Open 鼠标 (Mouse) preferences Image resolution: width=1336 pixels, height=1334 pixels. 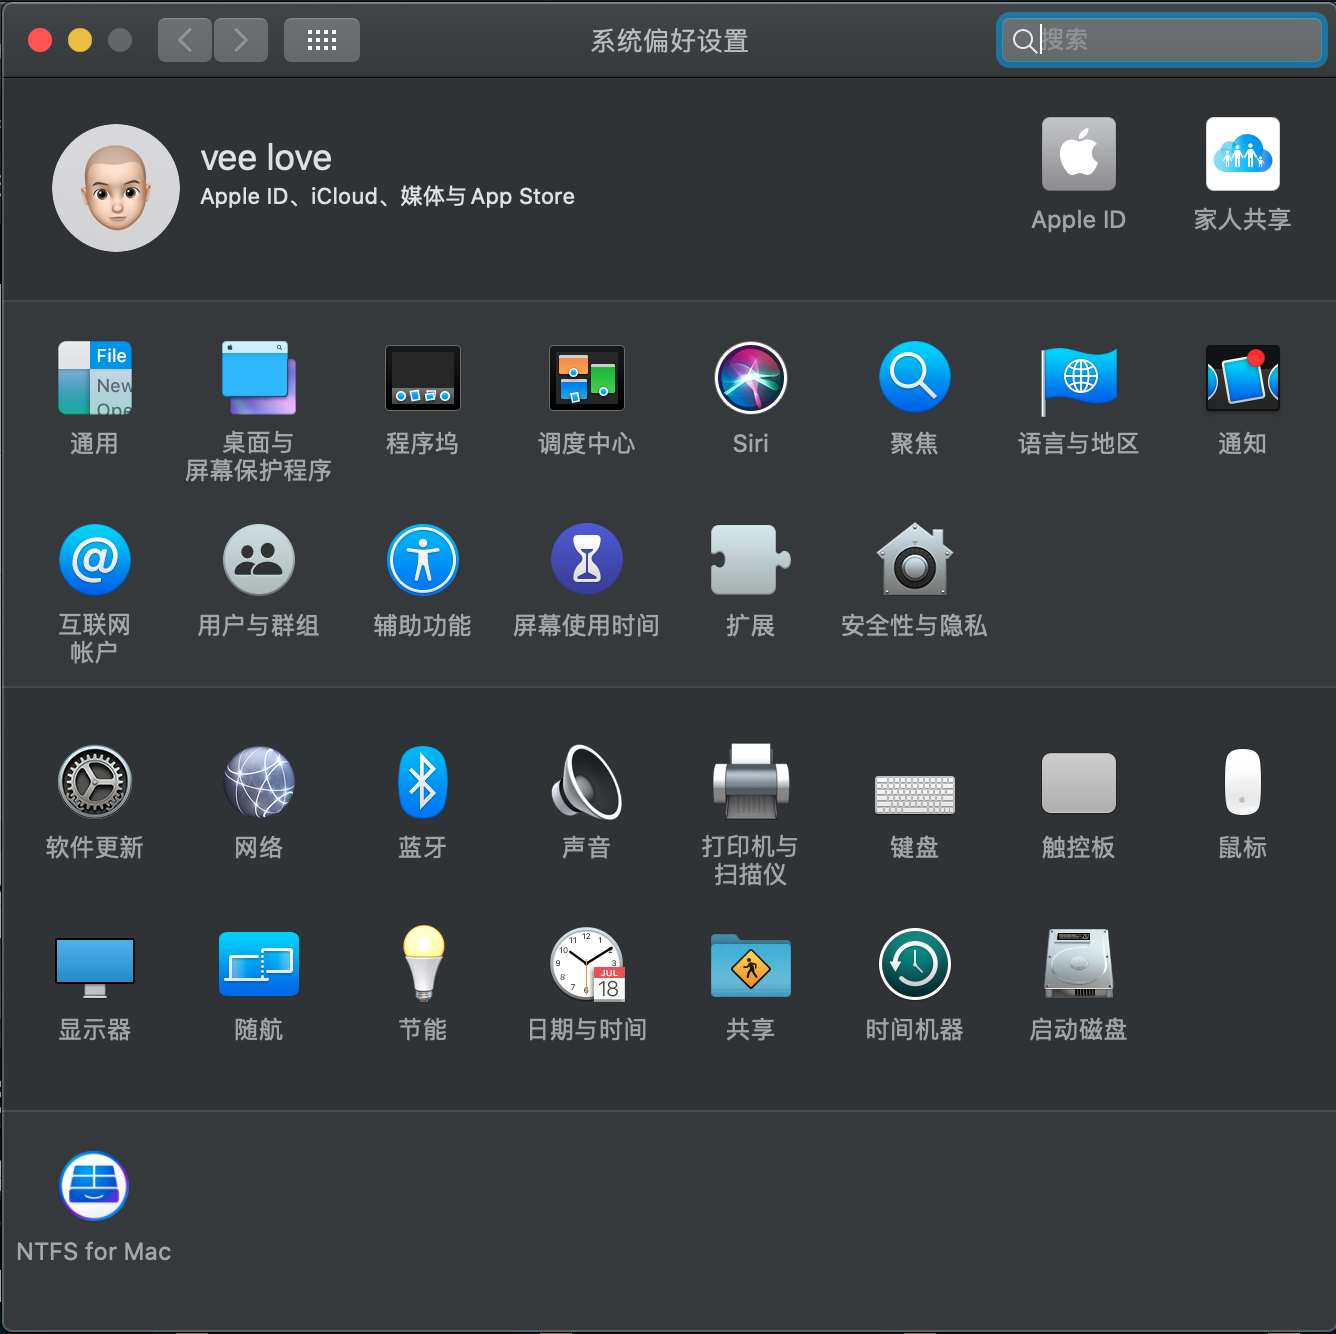click(x=1243, y=782)
